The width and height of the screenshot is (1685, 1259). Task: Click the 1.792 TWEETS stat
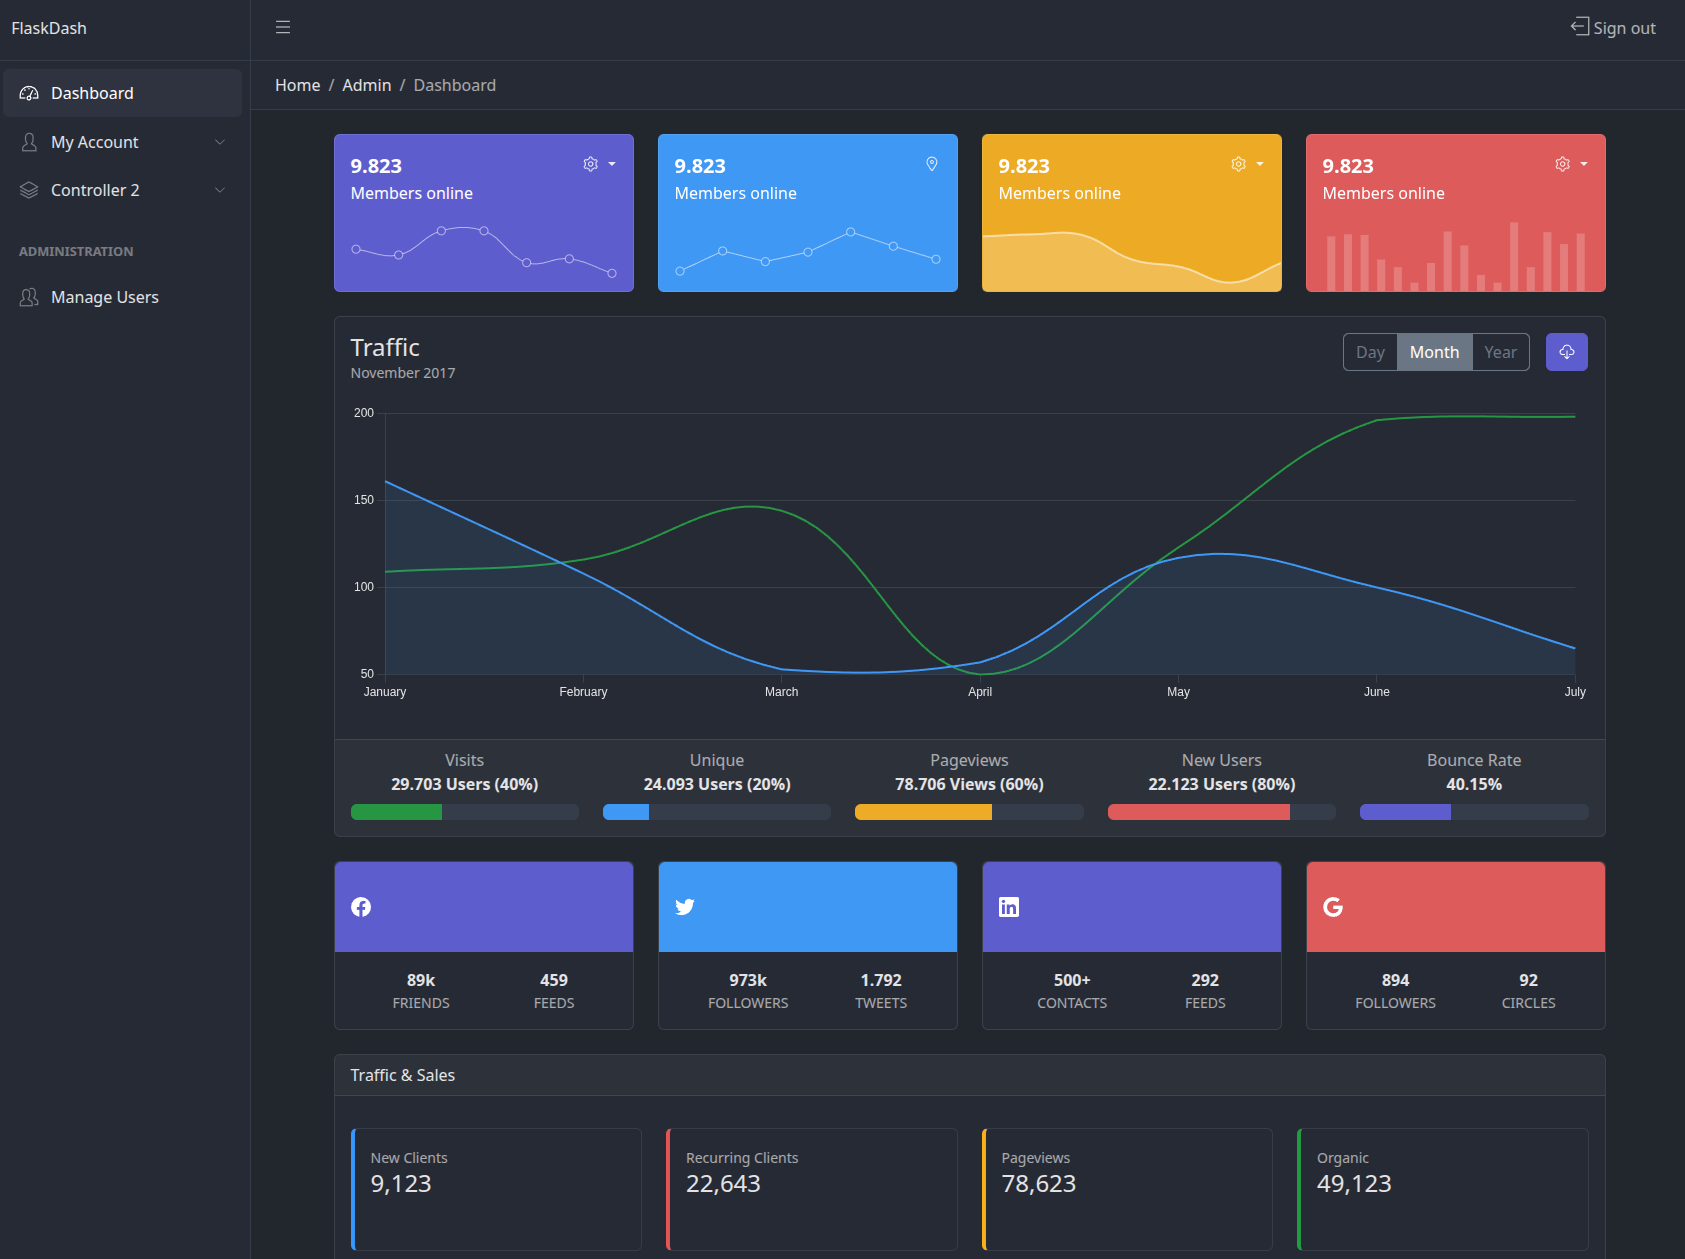881,990
